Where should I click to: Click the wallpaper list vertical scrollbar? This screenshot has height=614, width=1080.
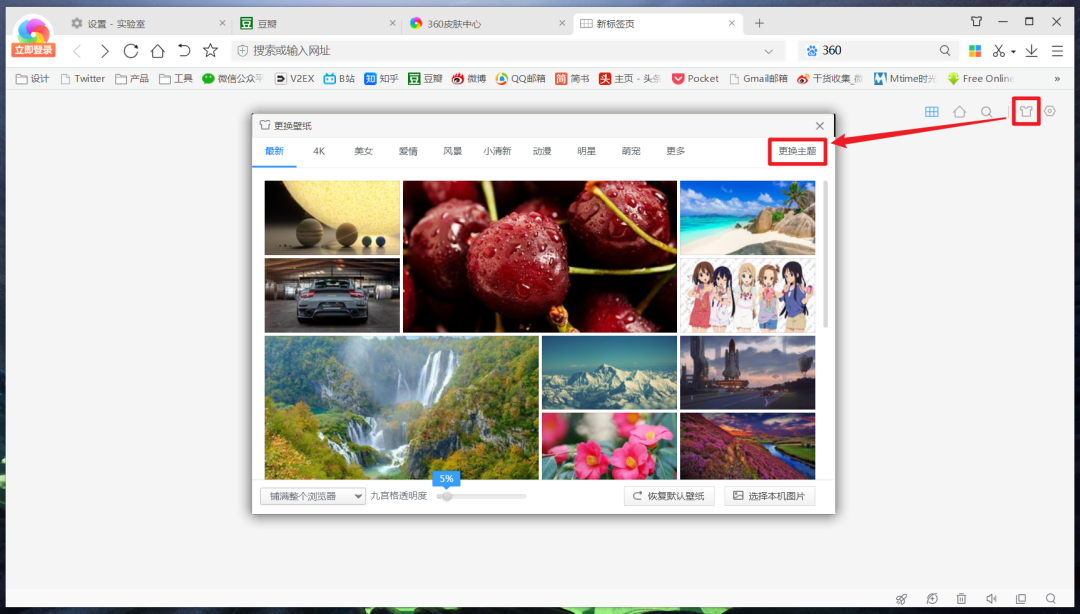tap(825, 255)
